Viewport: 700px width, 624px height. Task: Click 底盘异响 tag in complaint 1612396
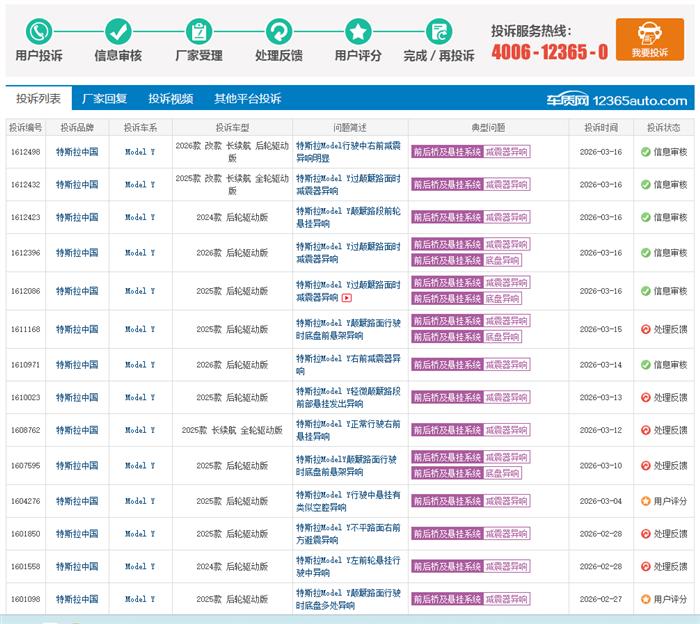pos(502,260)
